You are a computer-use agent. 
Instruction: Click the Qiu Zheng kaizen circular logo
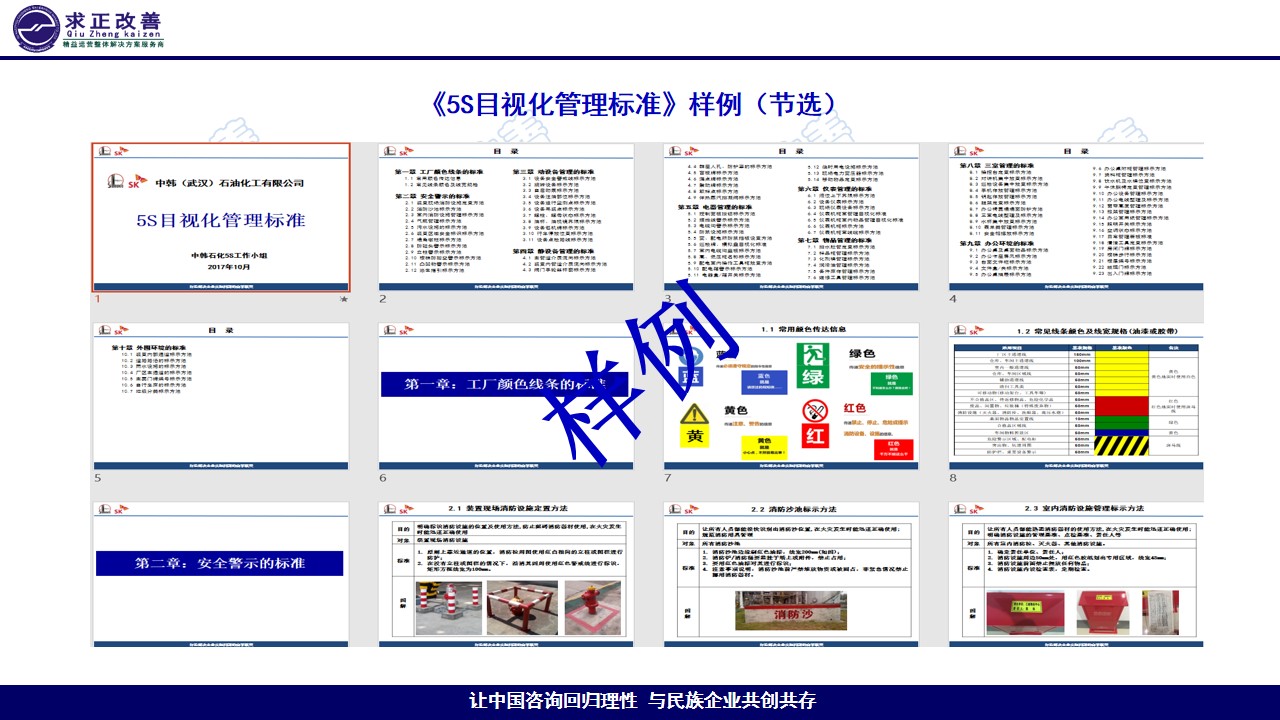[34, 26]
